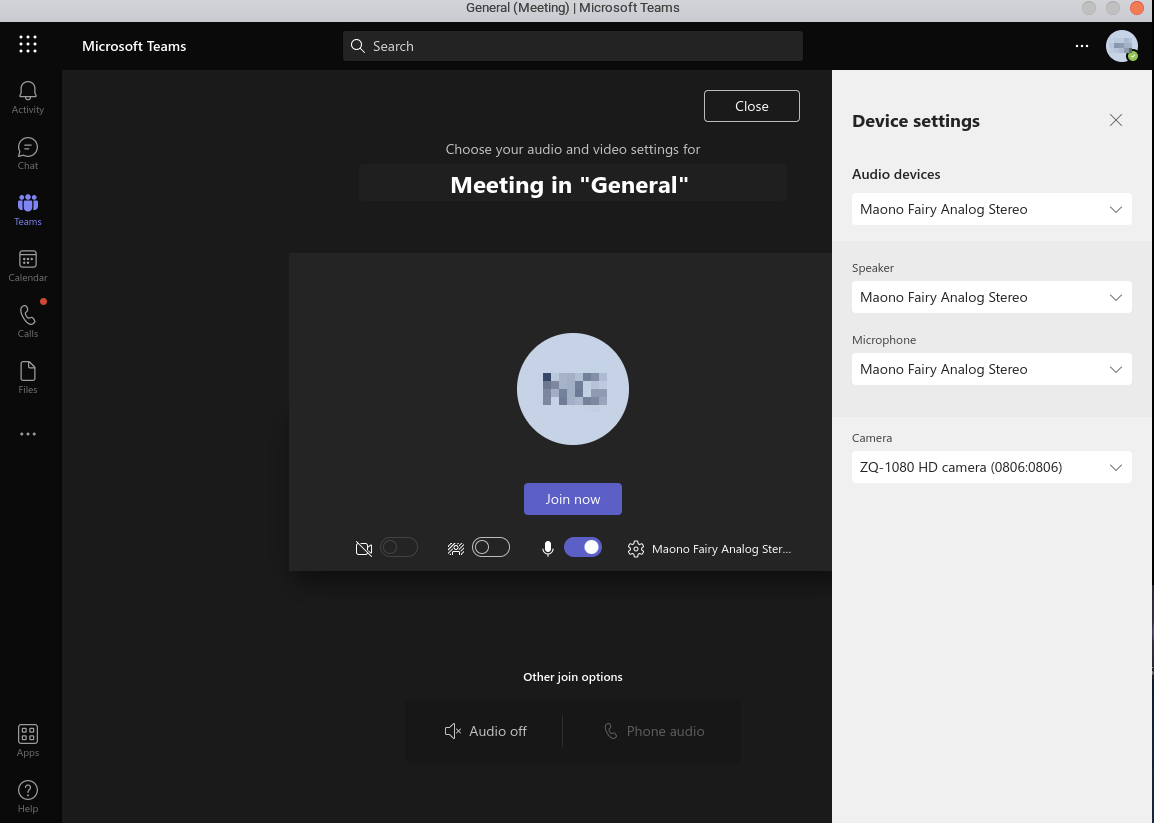The image size is (1154, 823).
Task: Click Maono Fairy Analog Ster... device label
Action: click(x=721, y=549)
